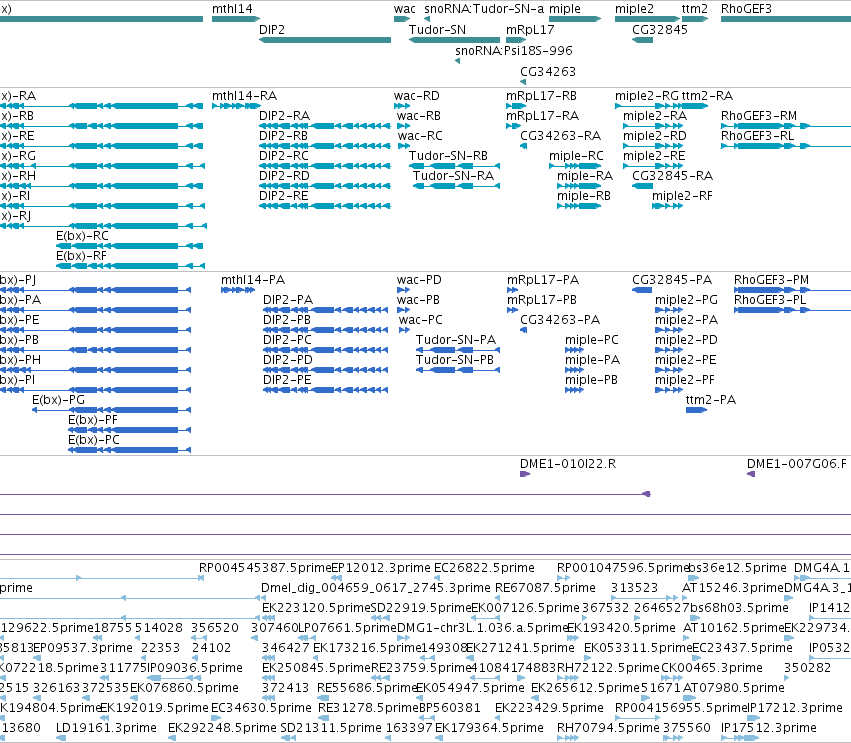Click the wac-RC transcript label
The height and width of the screenshot is (743, 851).
tap(420, 136)
